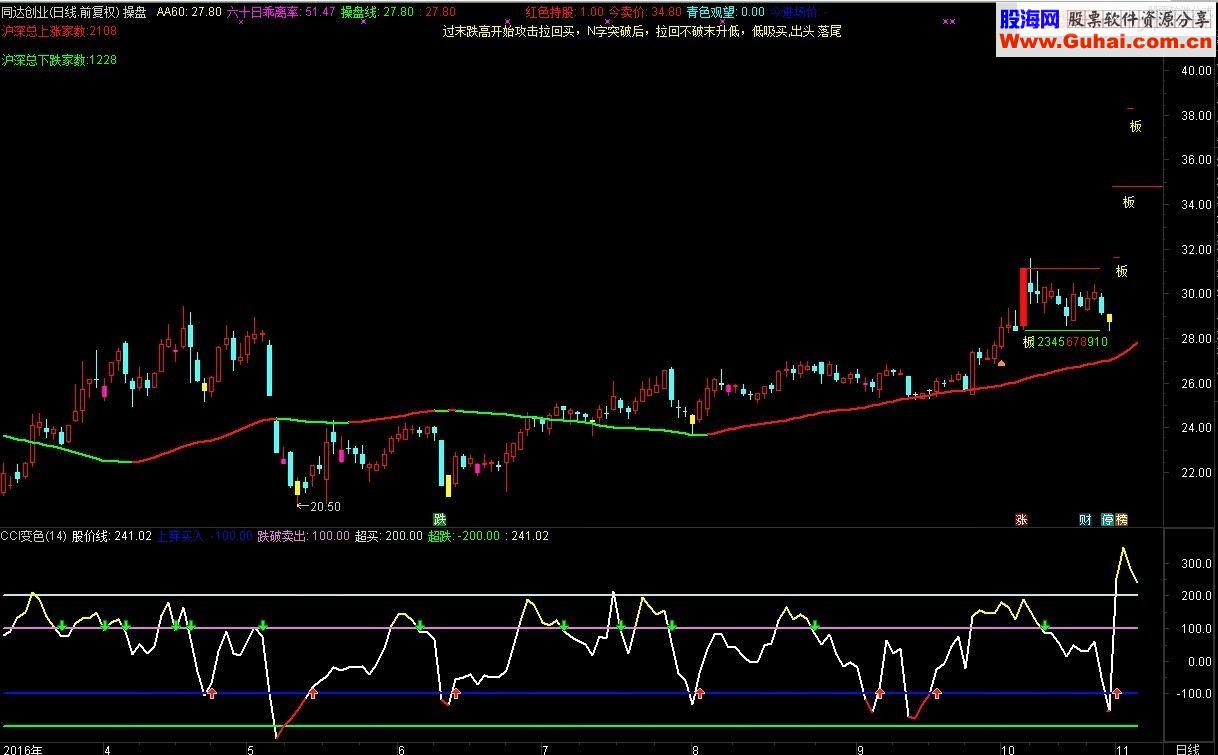Select the 股价线: 241.02 readout

point(112,536)
